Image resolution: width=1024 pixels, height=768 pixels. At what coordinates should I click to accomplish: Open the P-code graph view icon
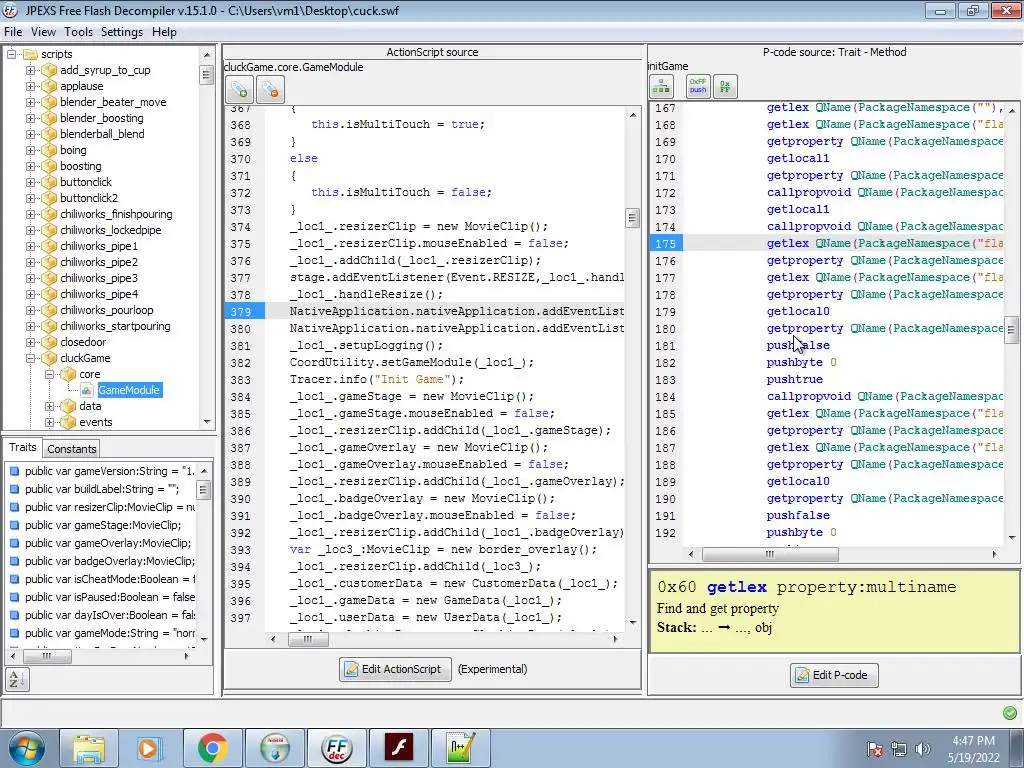(x=662, y=87)
